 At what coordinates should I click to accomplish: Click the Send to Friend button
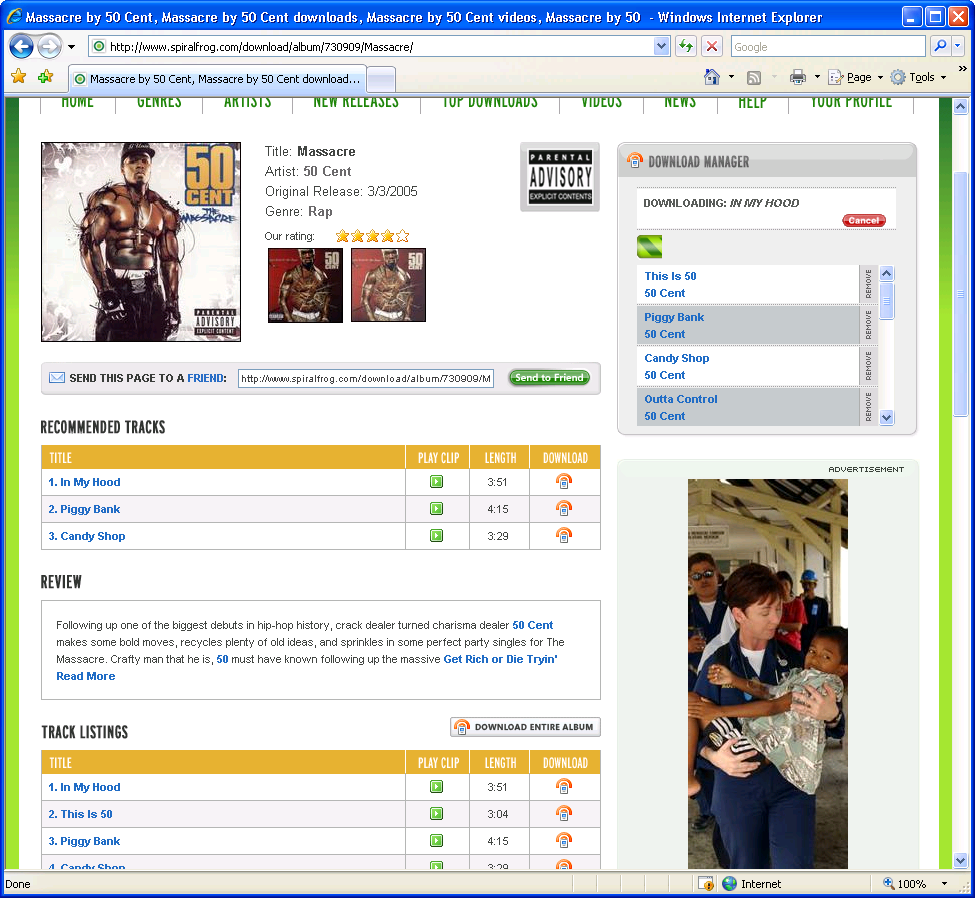tap(549, 377)
